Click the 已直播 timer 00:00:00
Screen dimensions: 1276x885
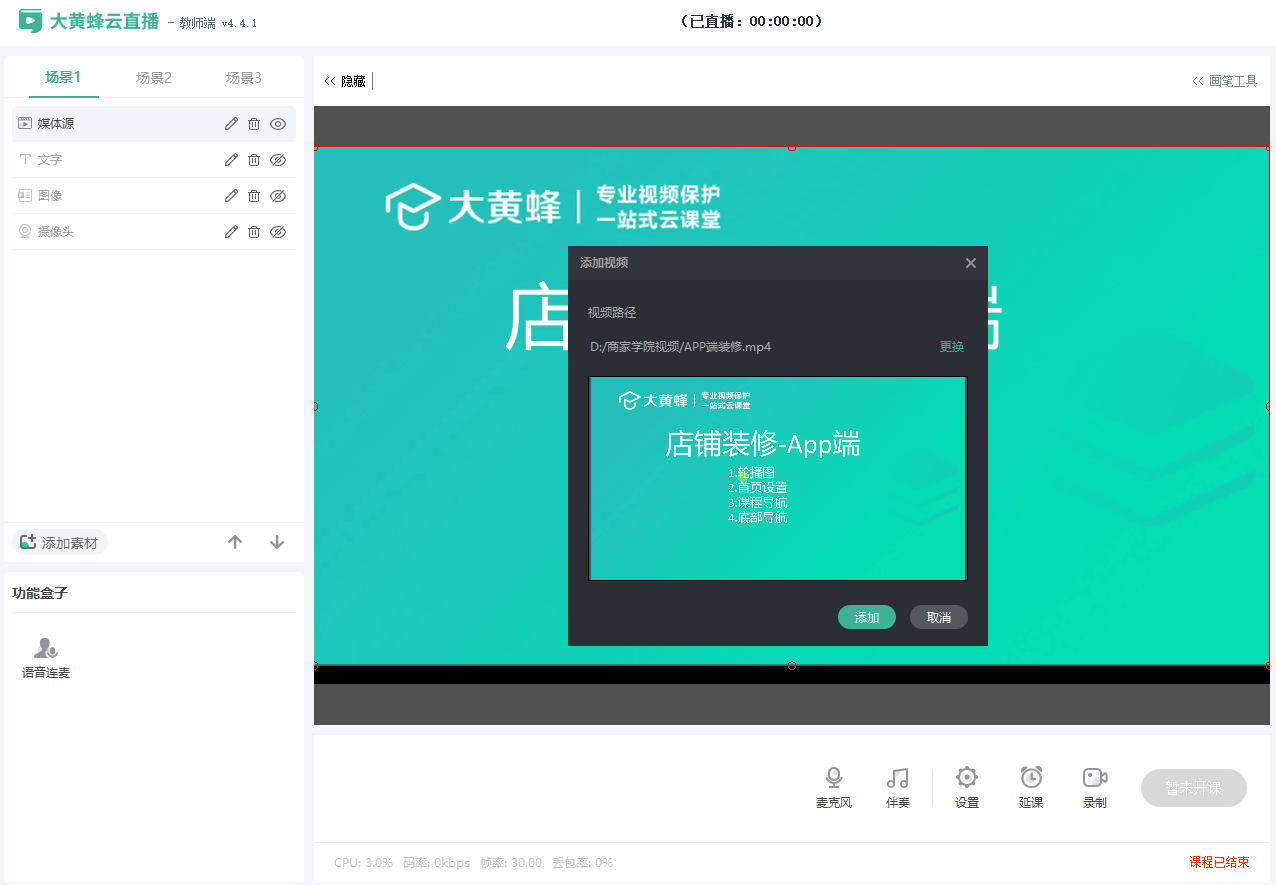click(x=751, y=21)
